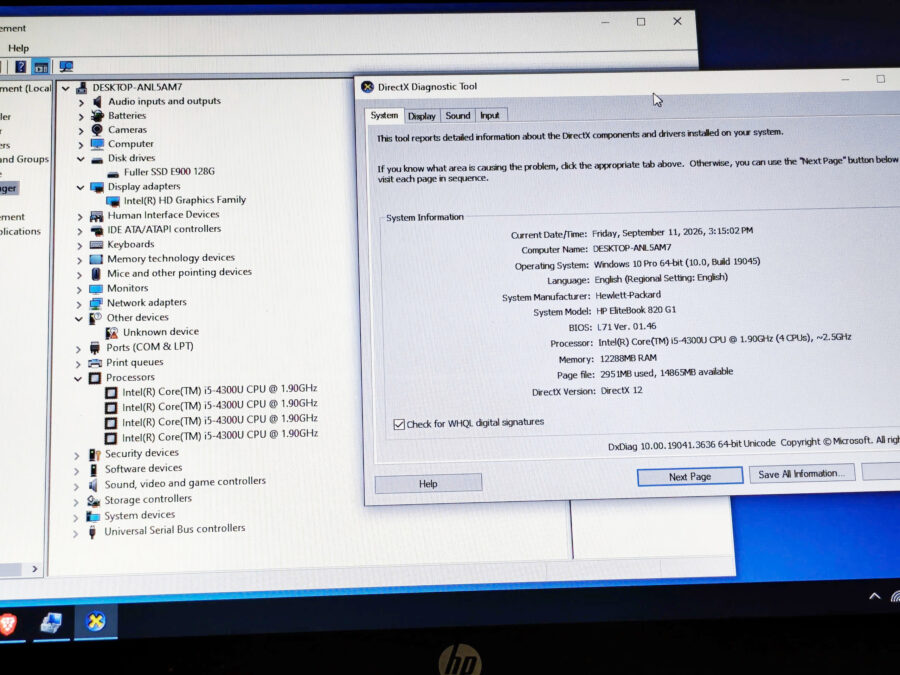Select the first Intel Core i5-4300U processor entry
The width and height of the screenshot is (900, 675).
[x=219, y=390]
